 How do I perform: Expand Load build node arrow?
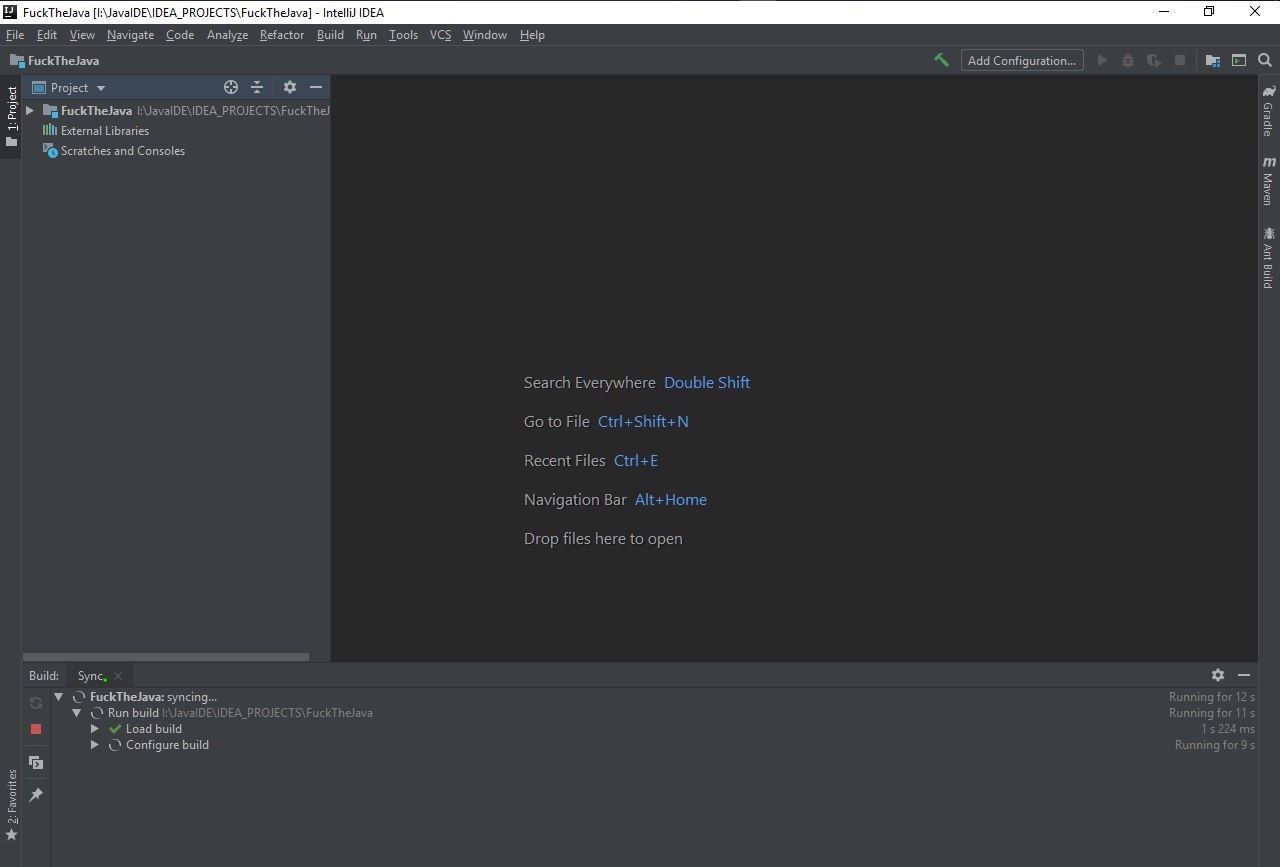point(95,729)
